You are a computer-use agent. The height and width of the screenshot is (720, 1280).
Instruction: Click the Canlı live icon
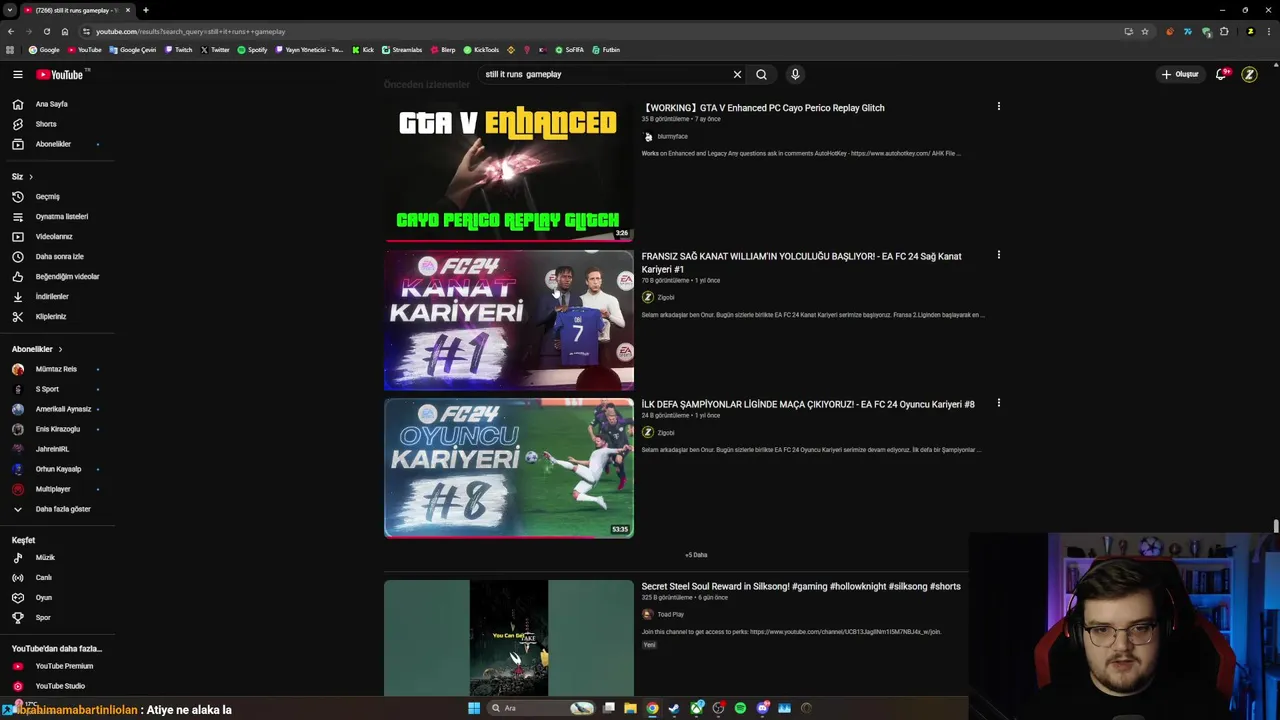[x=17, y=578]
